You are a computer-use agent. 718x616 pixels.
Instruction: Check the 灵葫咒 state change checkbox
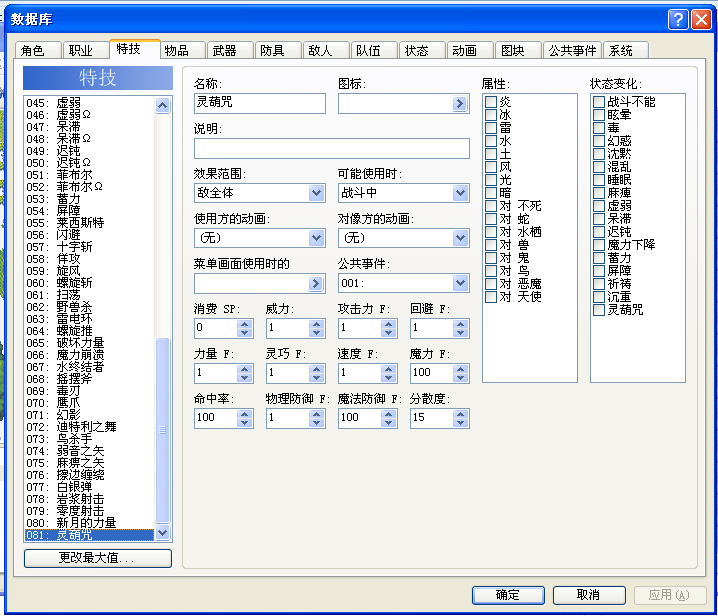(x=599, y=310)
